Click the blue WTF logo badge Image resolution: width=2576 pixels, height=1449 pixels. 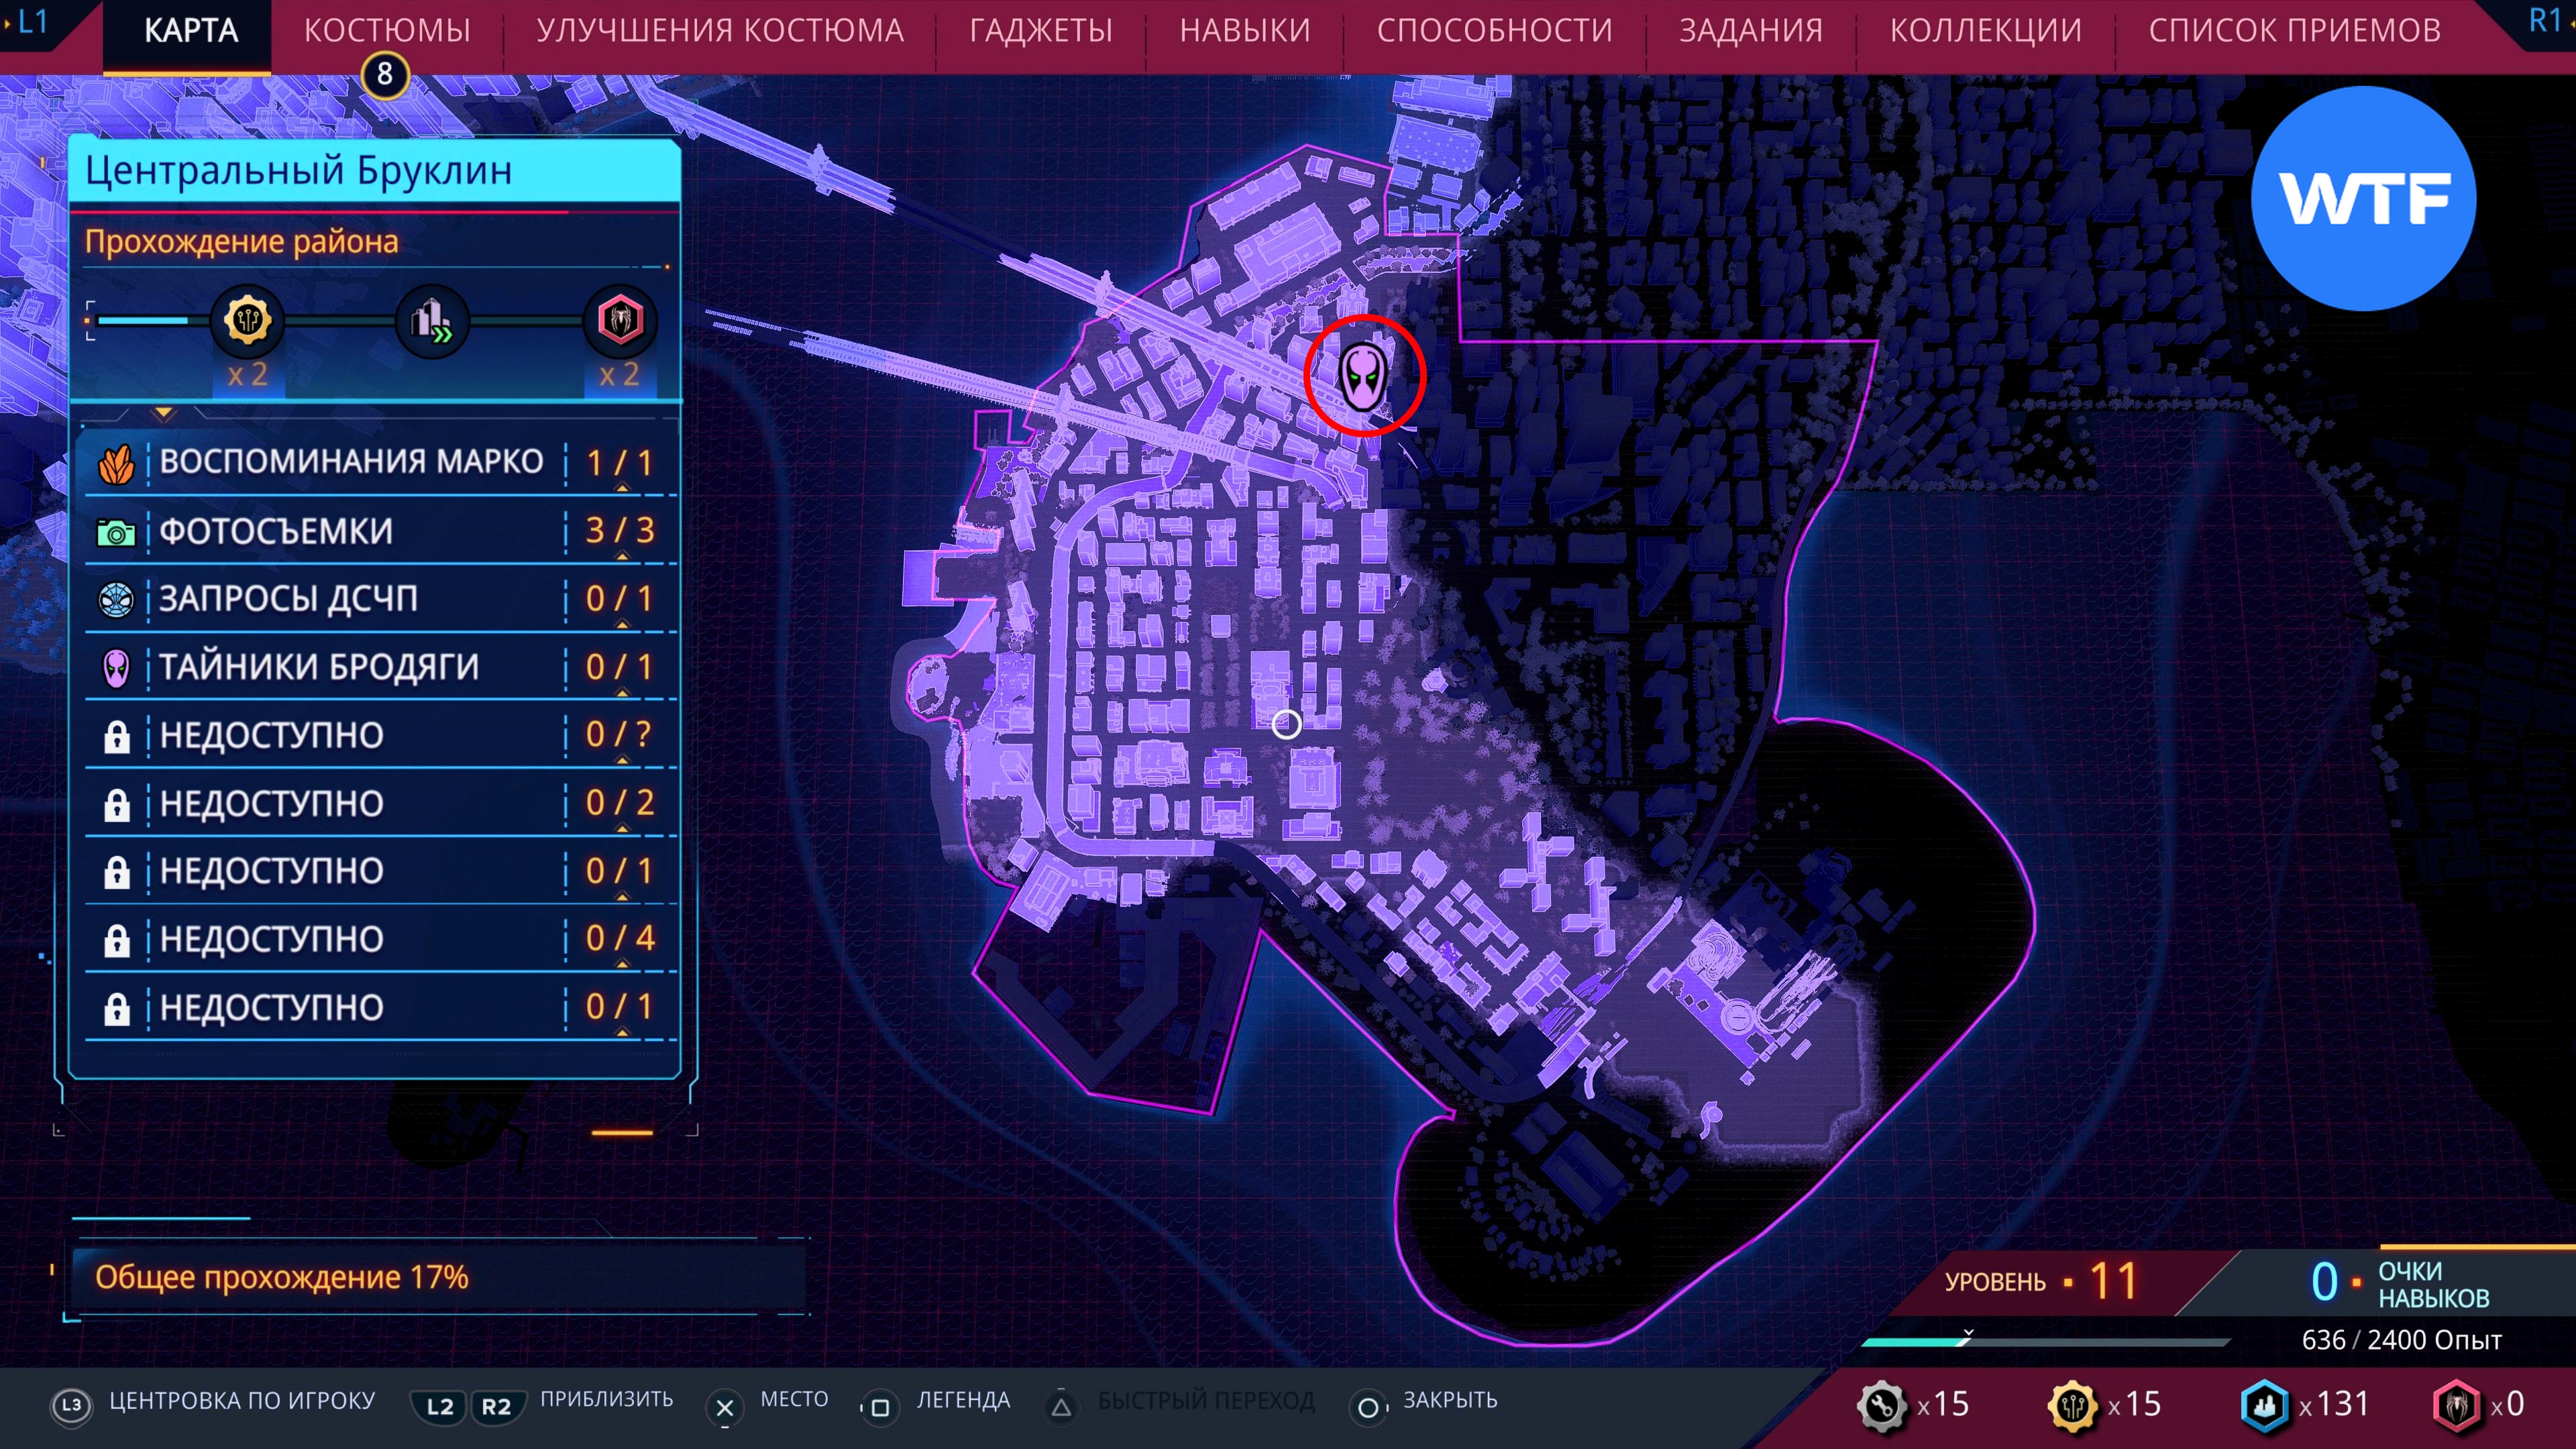pyautogui.click(x=2363, y=199)
